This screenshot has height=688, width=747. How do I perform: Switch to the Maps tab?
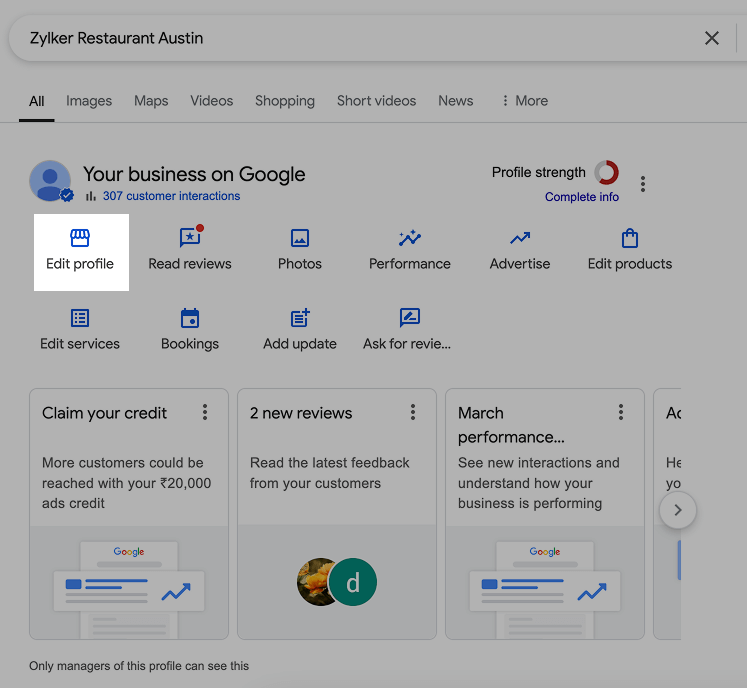(151, 101)
